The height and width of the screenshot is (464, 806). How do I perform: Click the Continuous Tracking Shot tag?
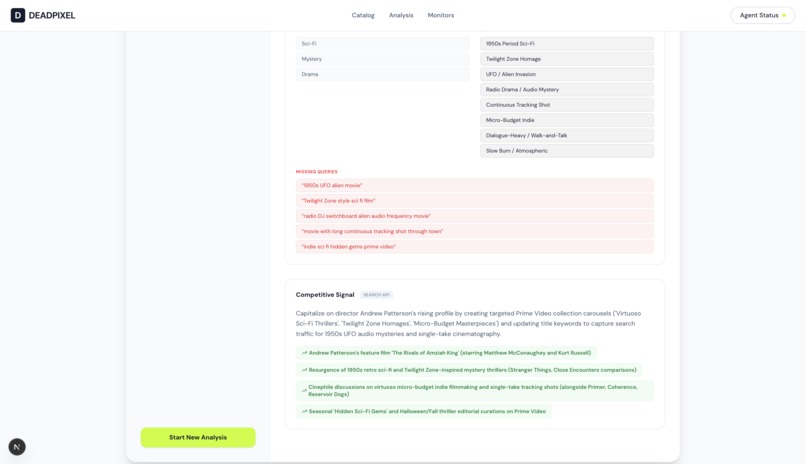[567, 105]
